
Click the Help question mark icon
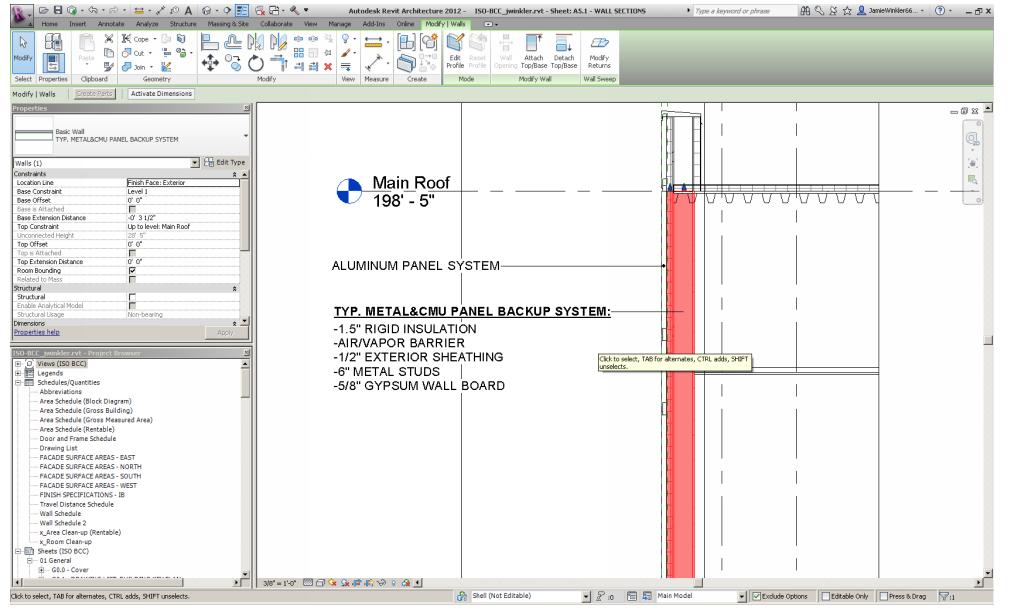point(940,10)
